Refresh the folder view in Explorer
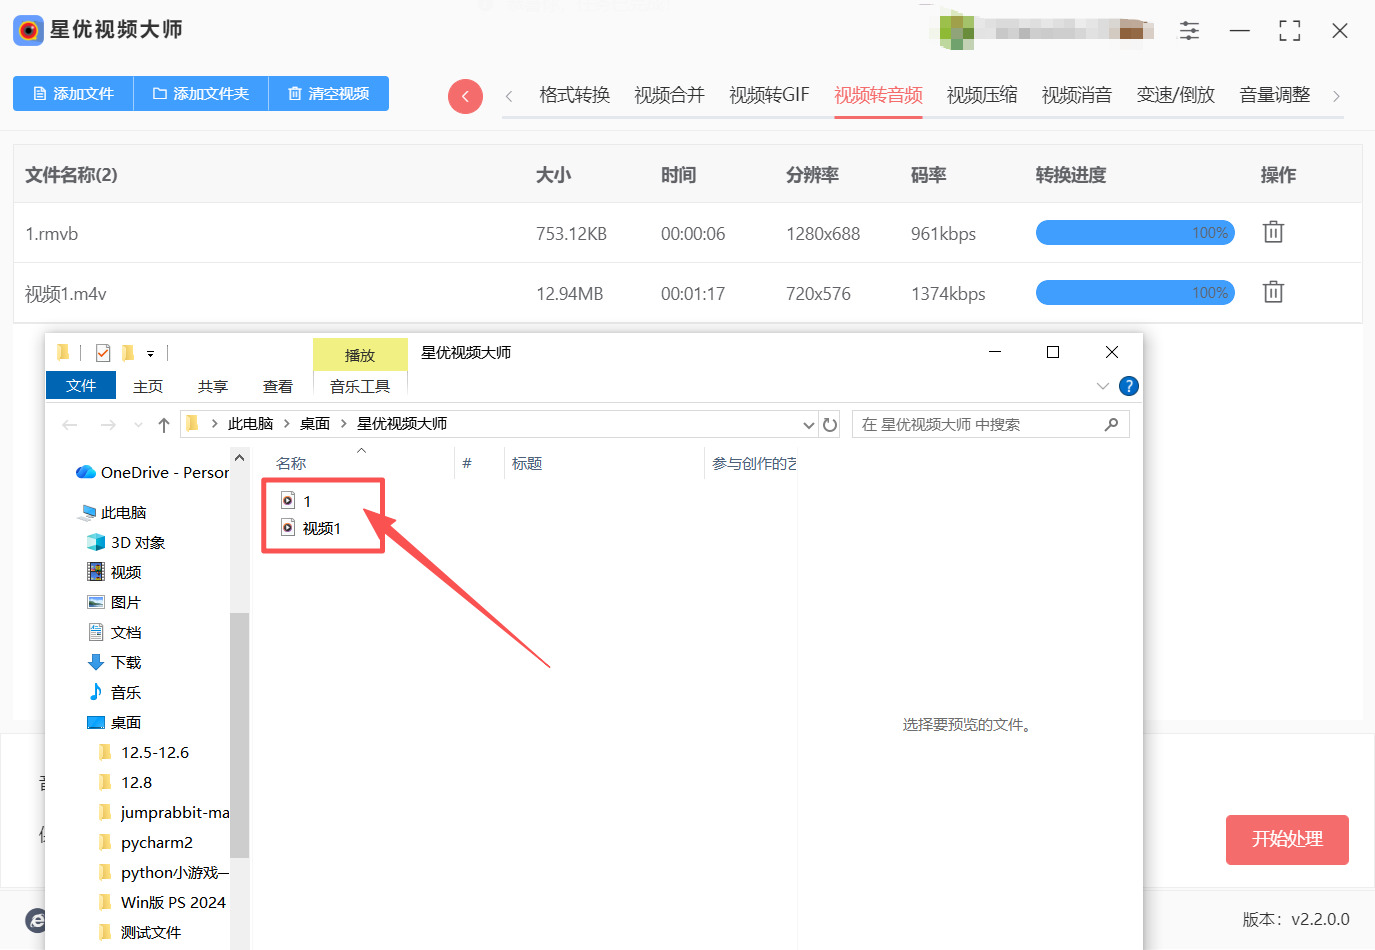The height and width of the screenshot is (950, 1375). 830,423
